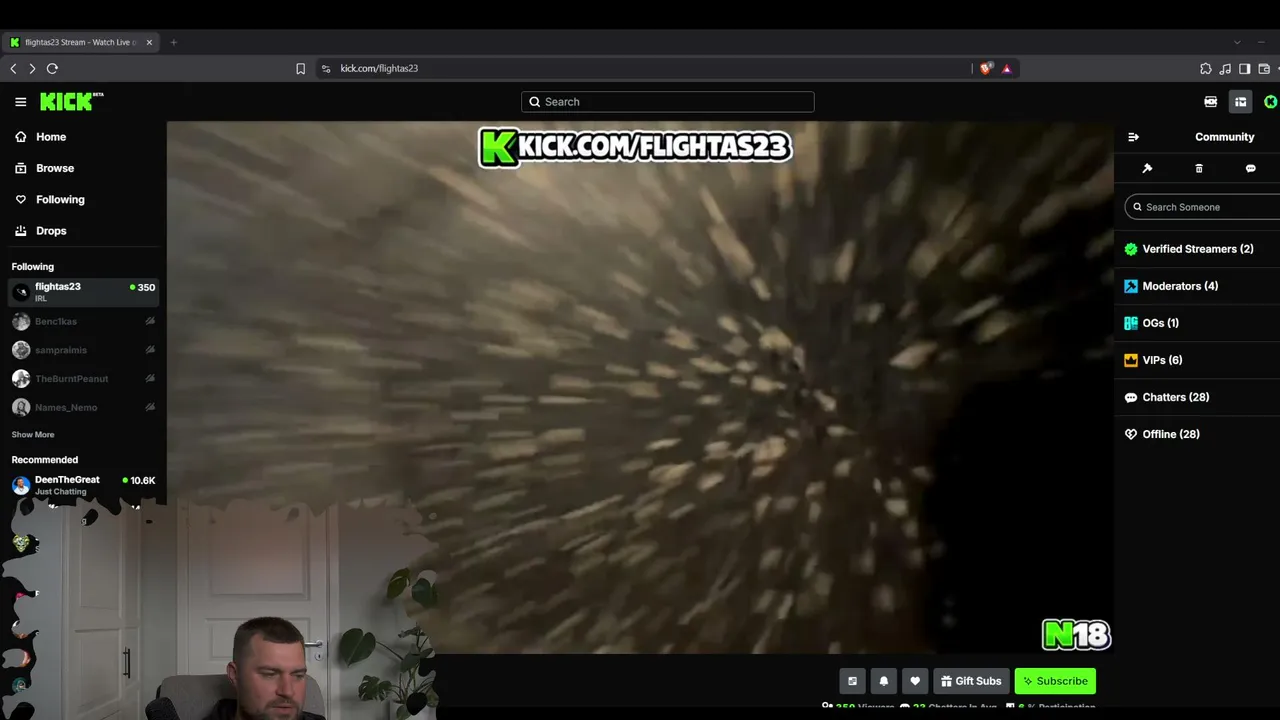Click the bell notification button below video
The width and height of the screenshot is (1280, 720).
[x=884, y=681]
